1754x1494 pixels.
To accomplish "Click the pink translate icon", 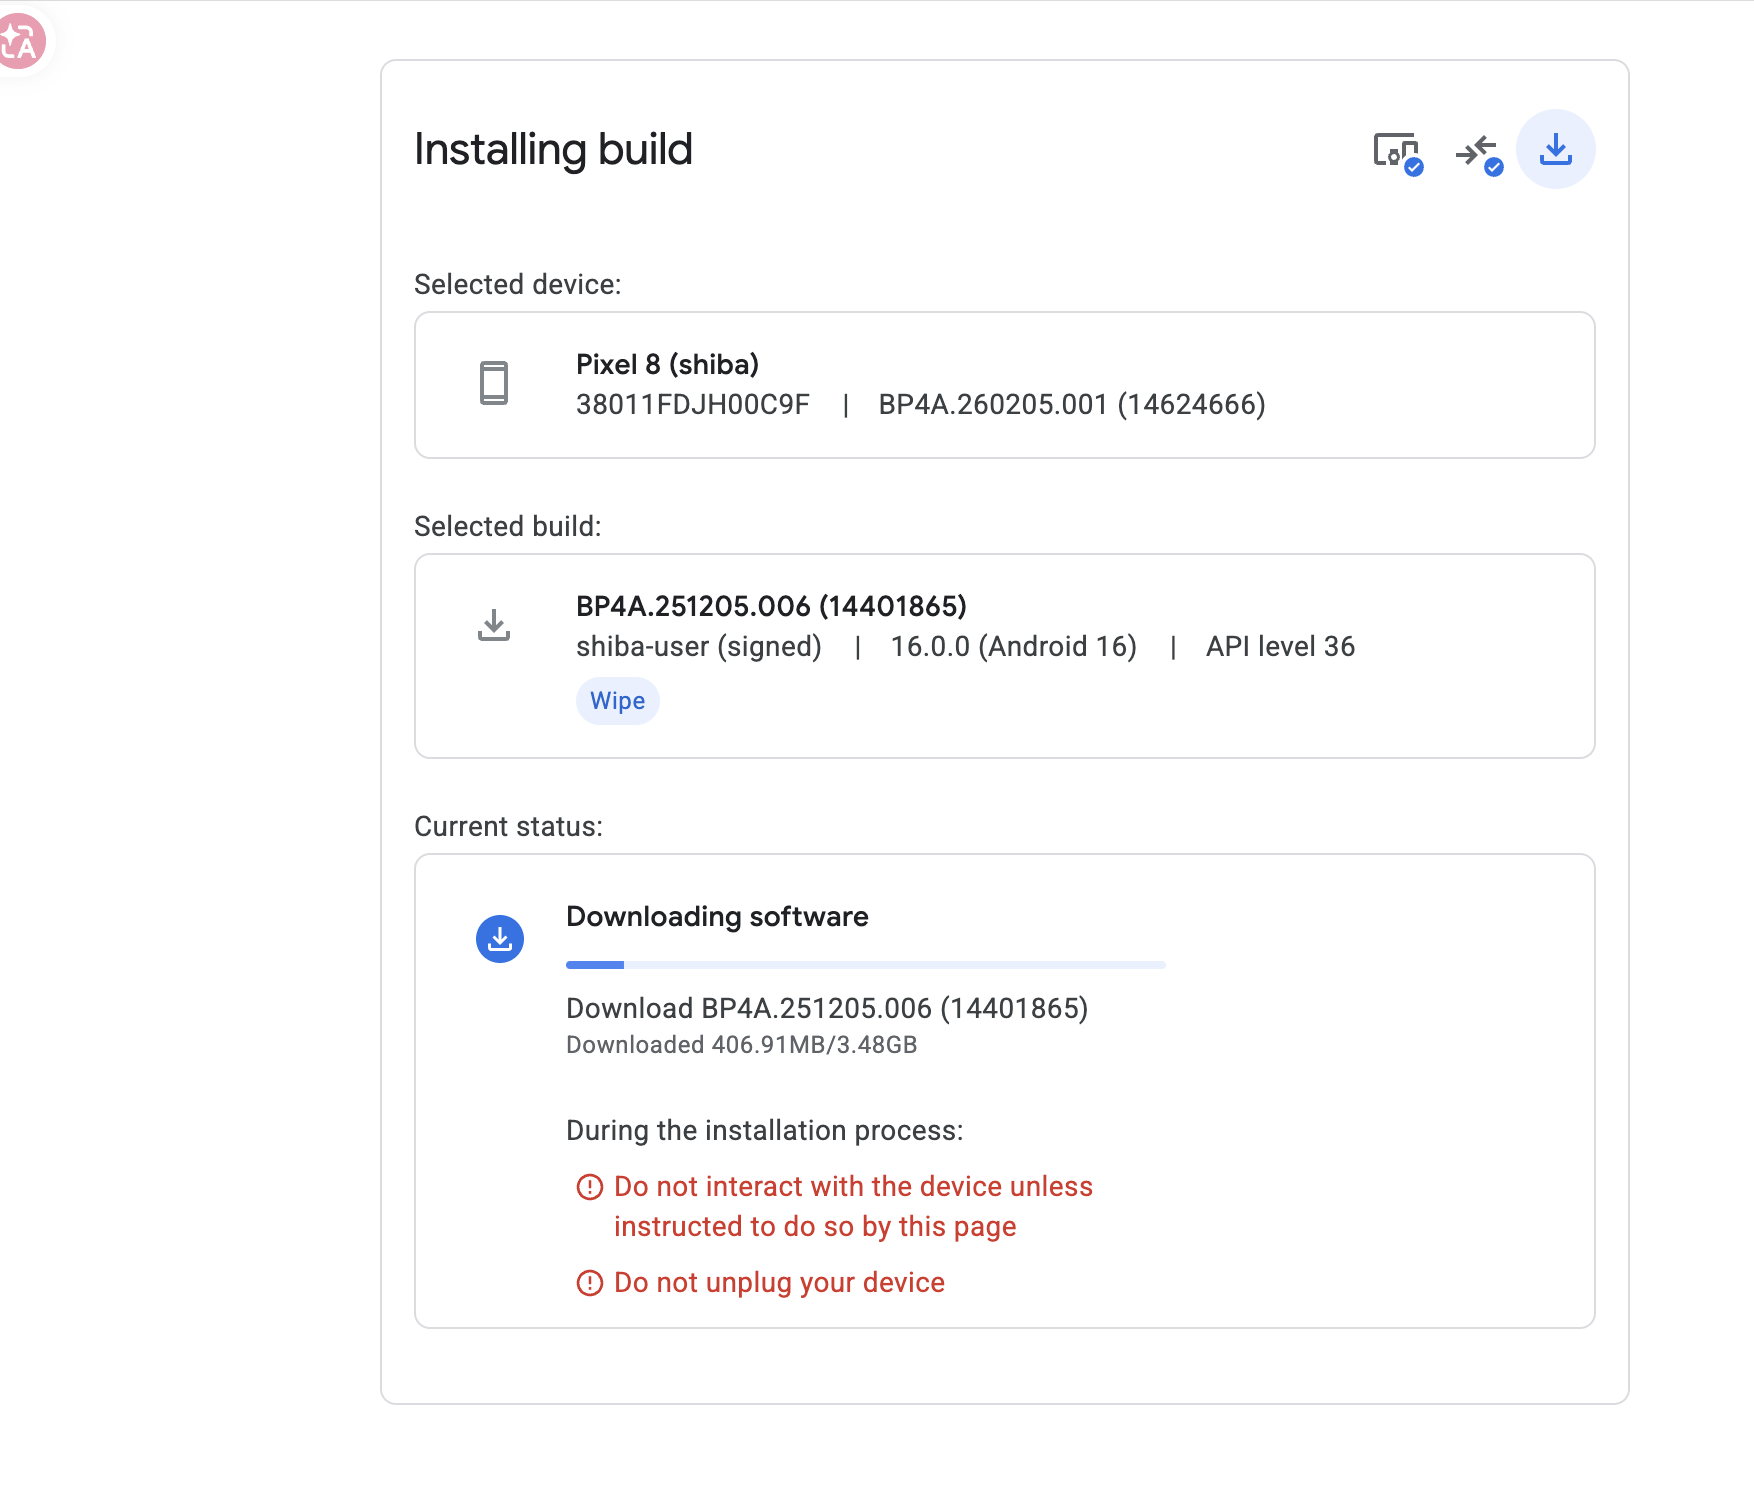I will click(x=22, y=42).
